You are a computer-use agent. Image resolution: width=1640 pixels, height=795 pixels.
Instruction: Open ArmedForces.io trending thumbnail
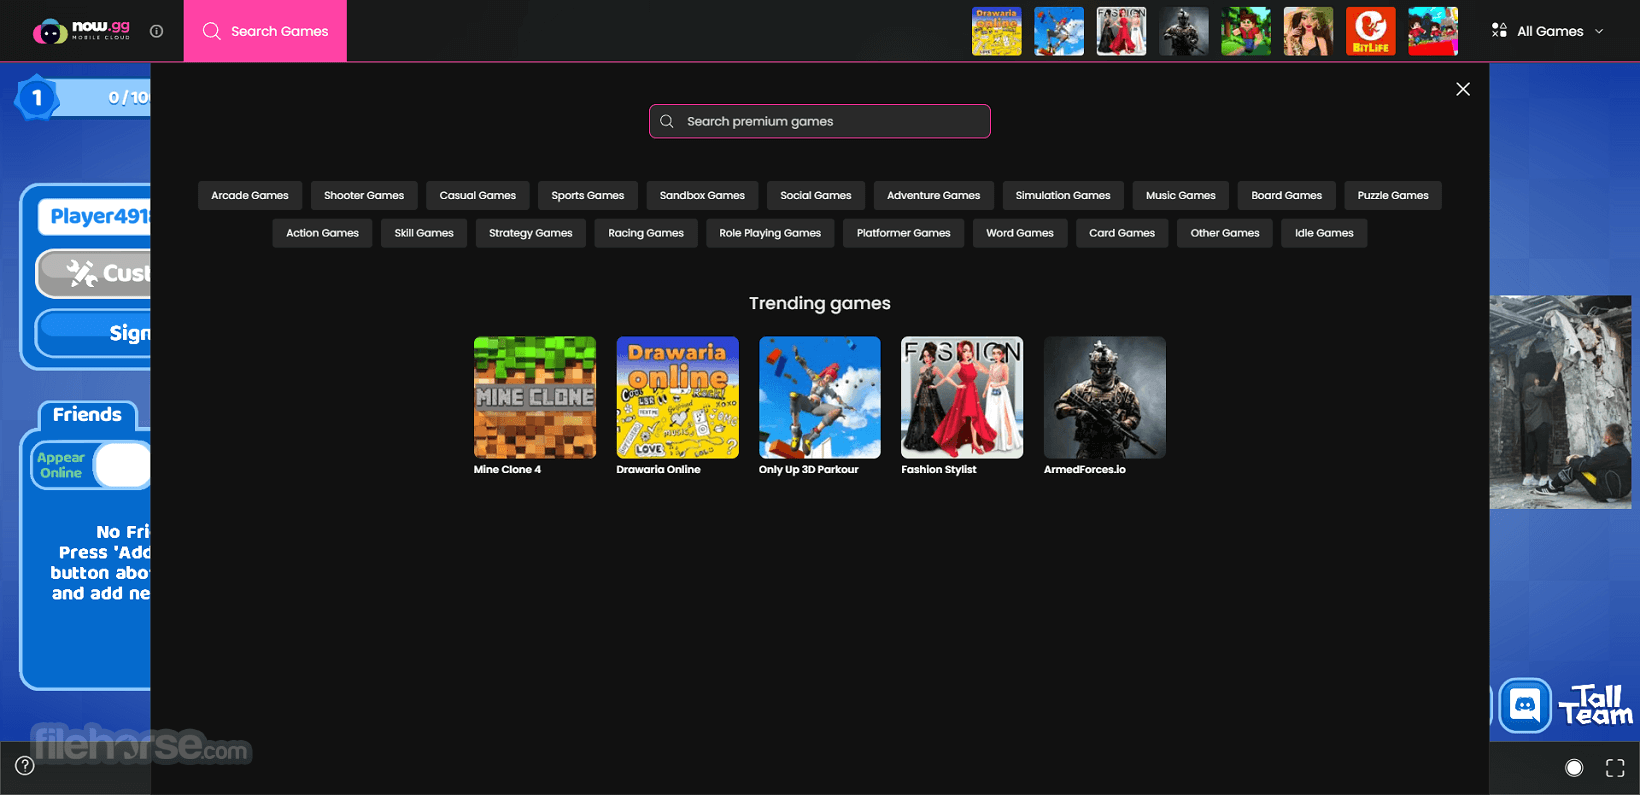click(x=1105, y=397)
